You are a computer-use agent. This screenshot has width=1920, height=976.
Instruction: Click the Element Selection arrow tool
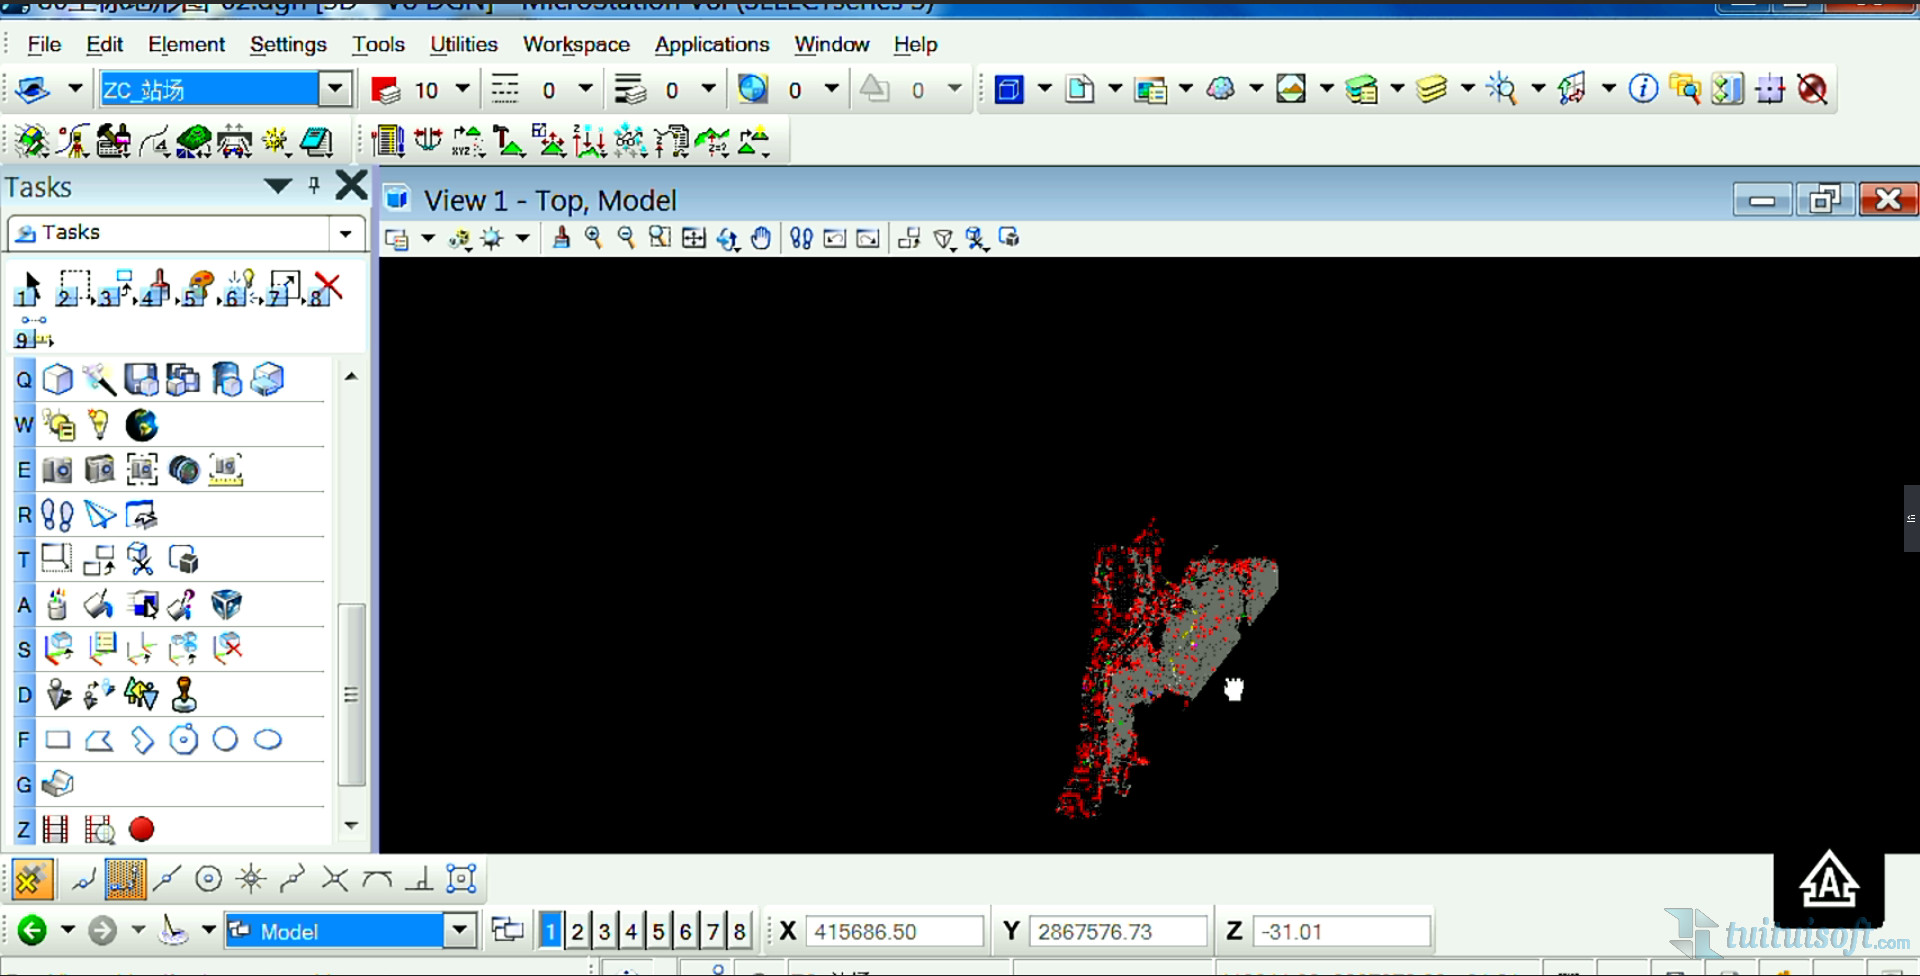pyautogui.click(x=29, y=287)
